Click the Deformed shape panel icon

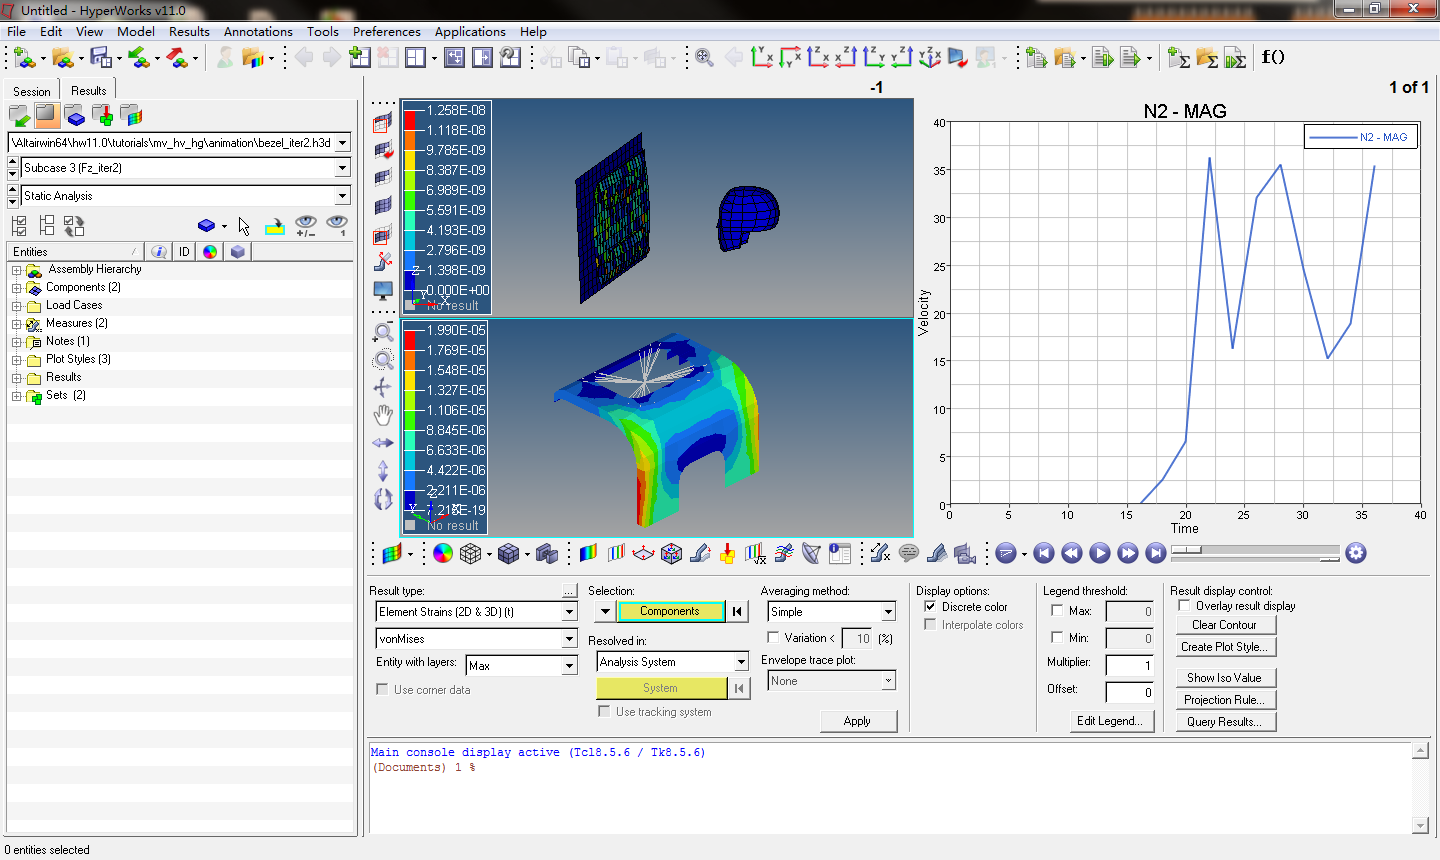coord(700,553)
